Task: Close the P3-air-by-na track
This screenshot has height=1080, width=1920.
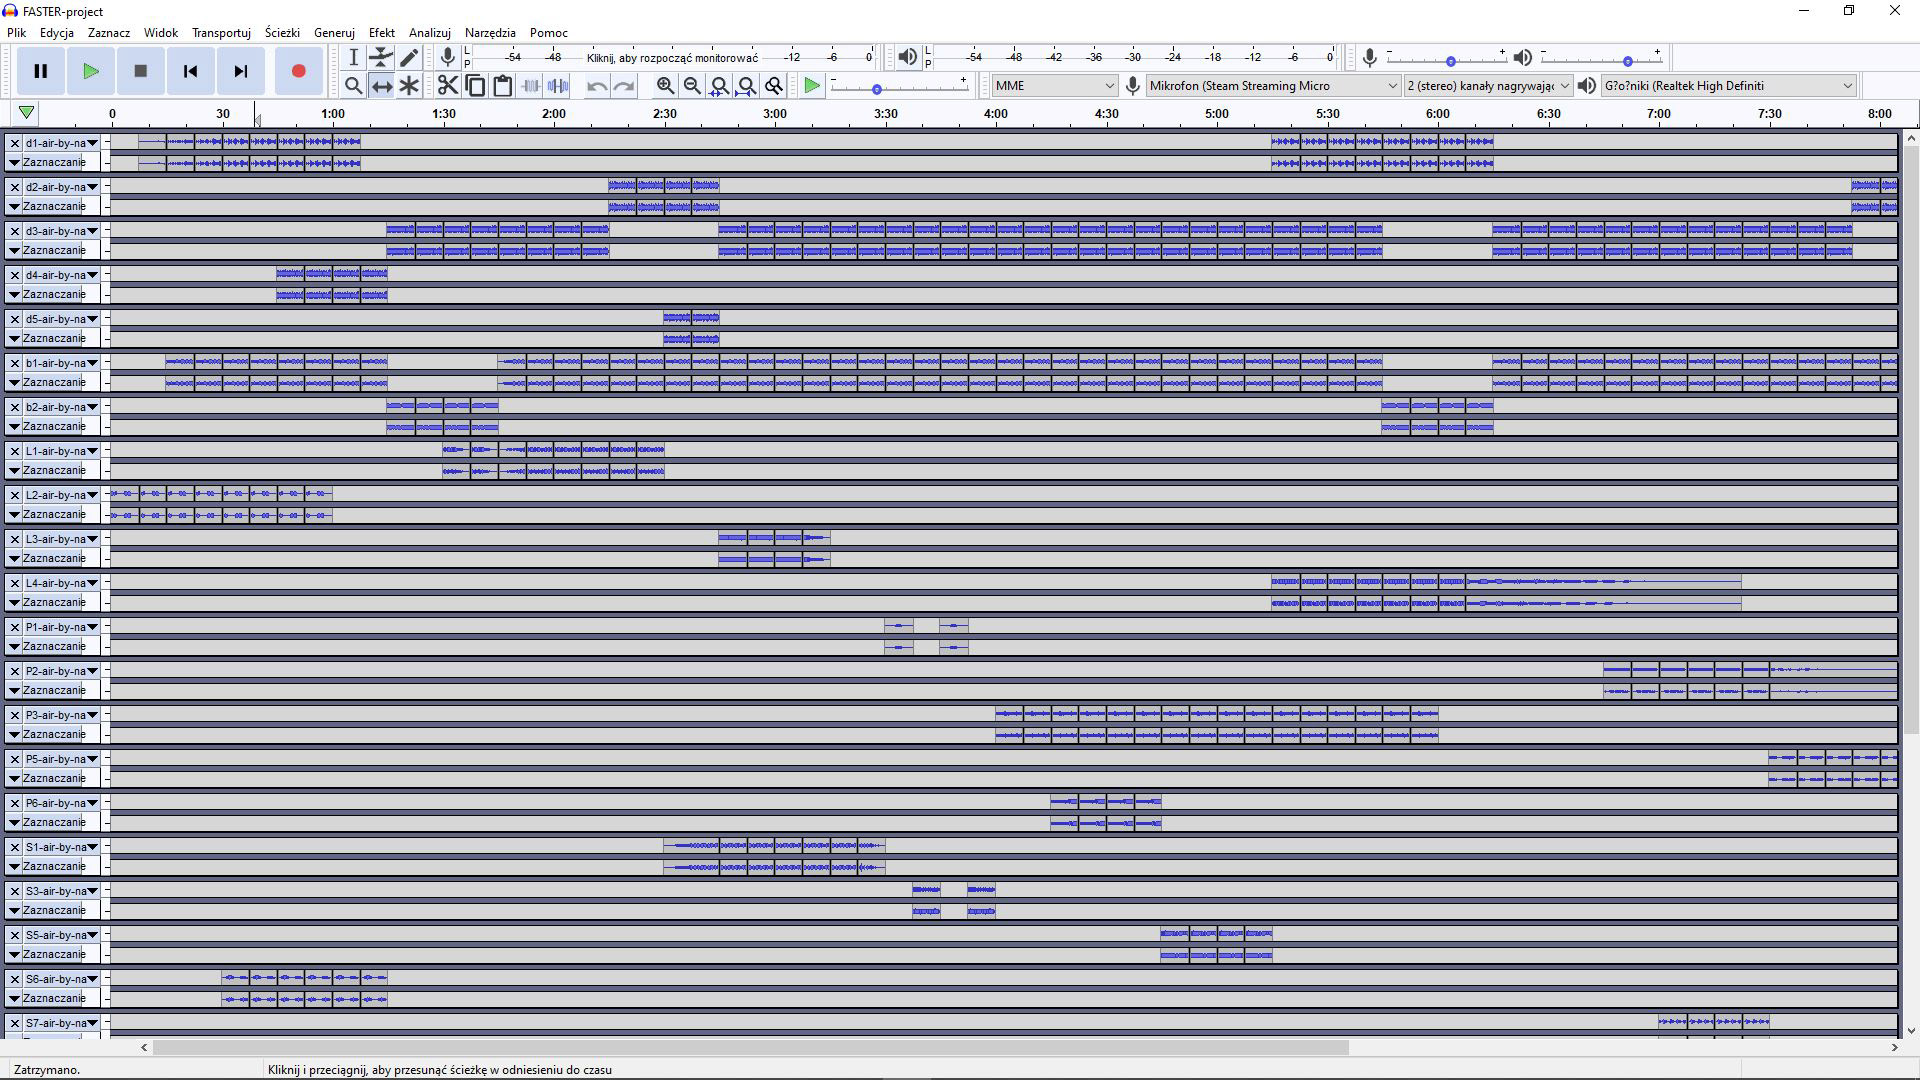Action: (x=14, y=715)
